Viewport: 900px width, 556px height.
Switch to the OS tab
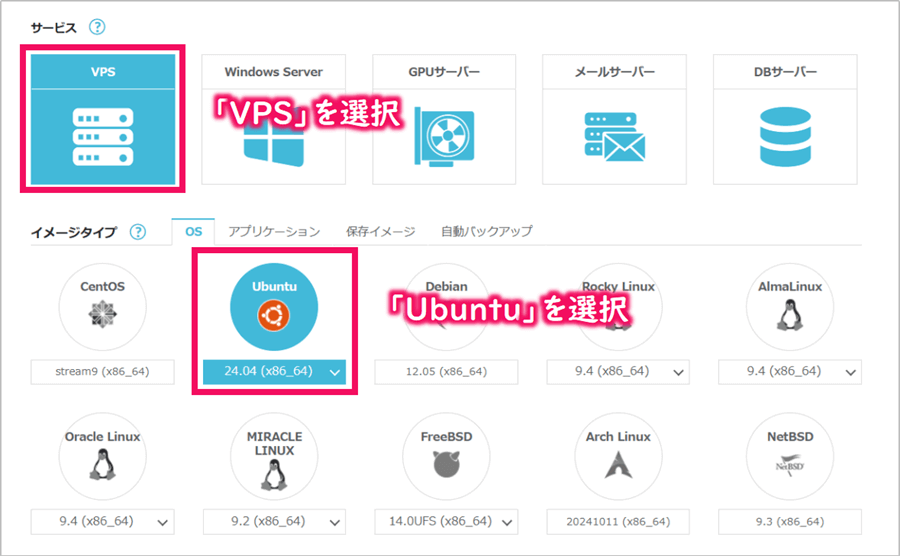(x=193, y=232)
